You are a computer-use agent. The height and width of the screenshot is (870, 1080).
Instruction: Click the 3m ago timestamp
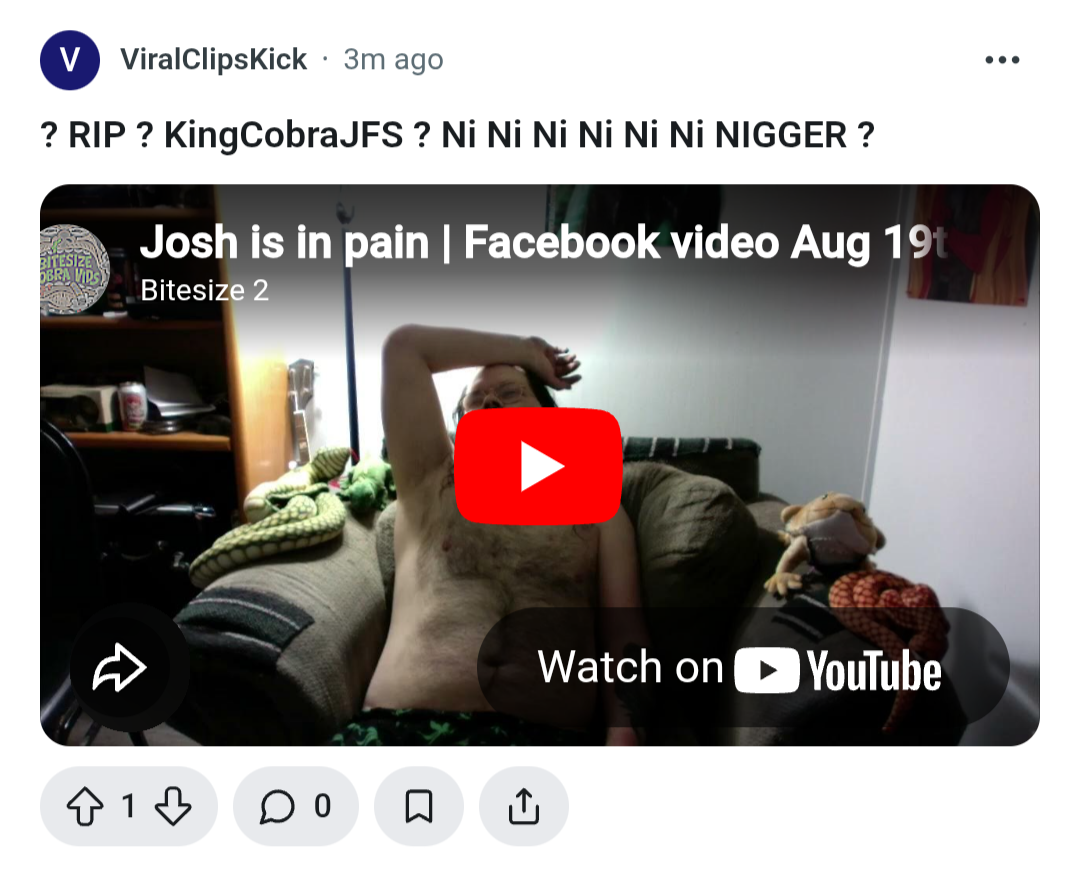pos(393,60)
